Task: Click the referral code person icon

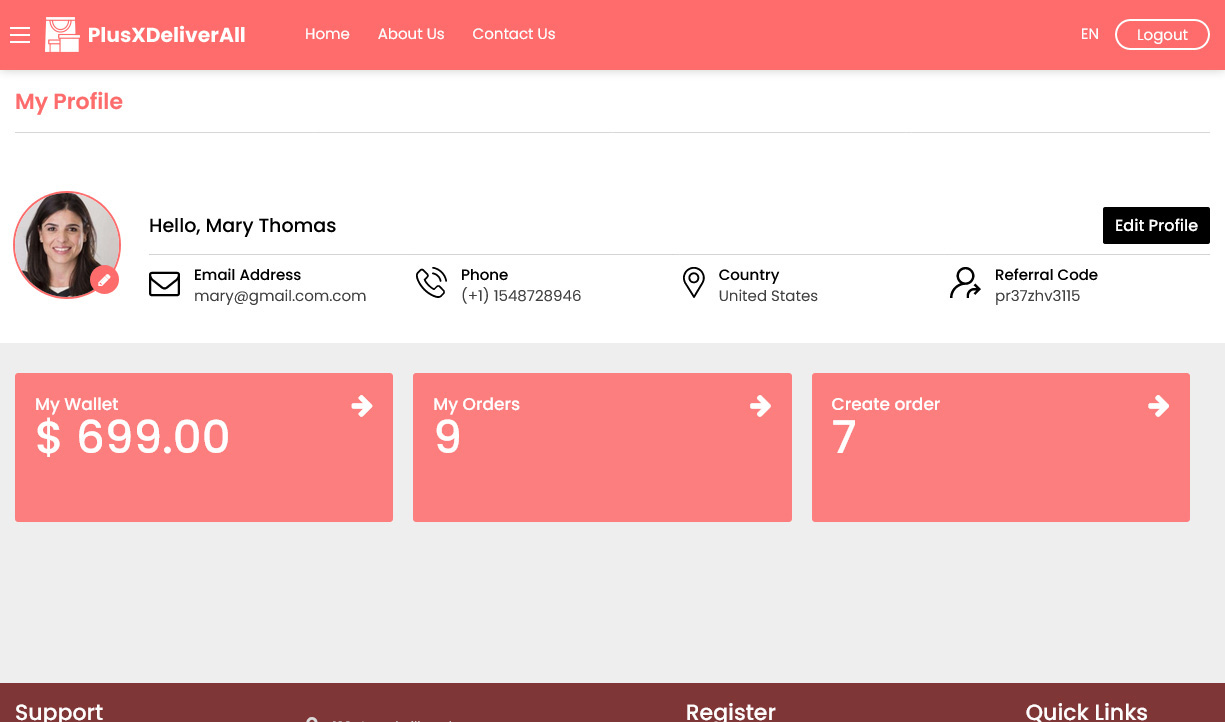Action: click(965, 283)
